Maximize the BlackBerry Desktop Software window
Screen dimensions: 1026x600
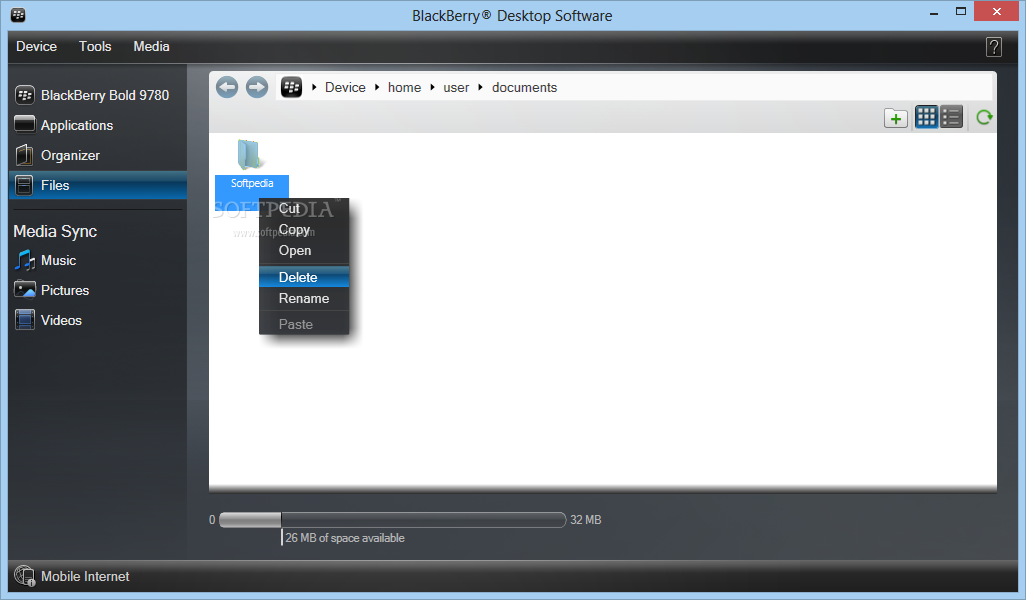(x=961, y=12)
